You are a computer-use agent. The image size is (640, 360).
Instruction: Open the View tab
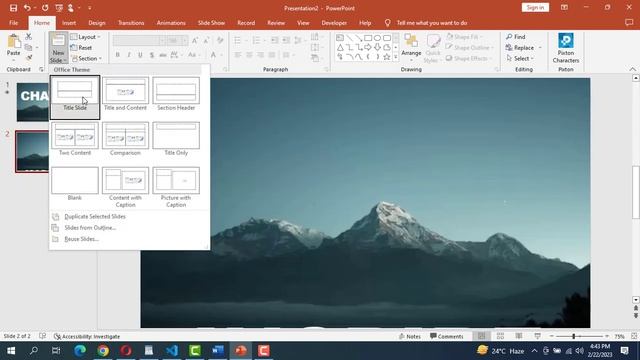[x=303, y=23]
